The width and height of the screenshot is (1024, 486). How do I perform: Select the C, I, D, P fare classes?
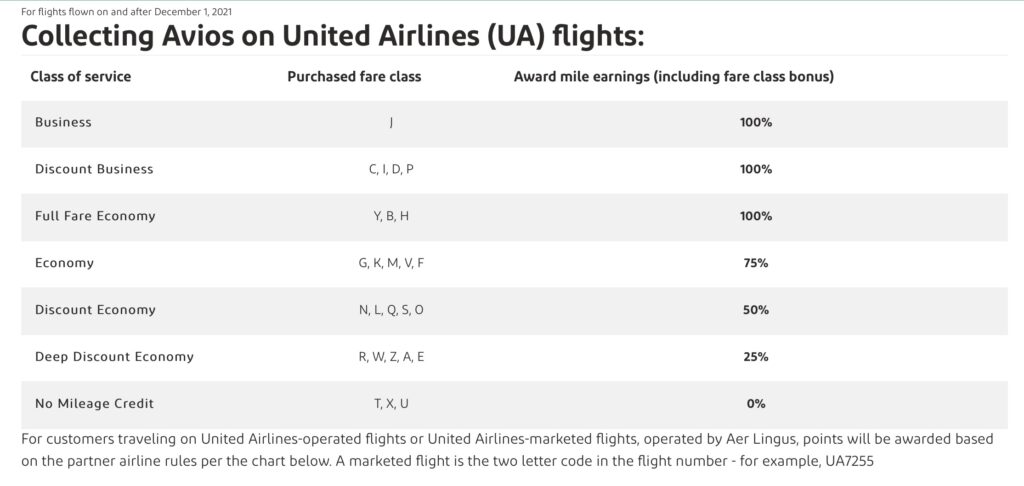(391, 169)
